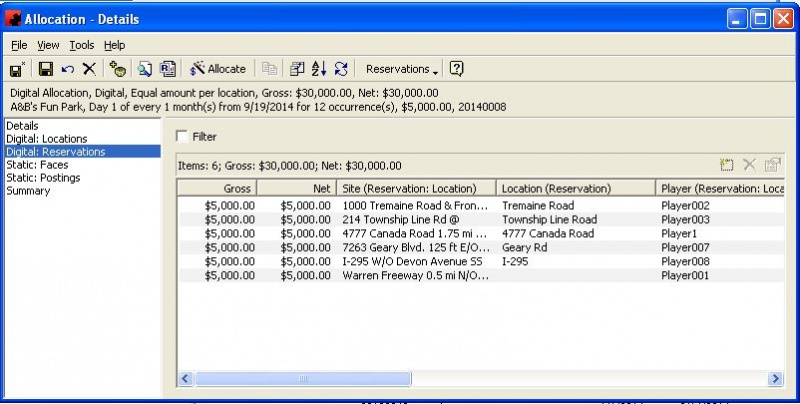
Task: Click the Sort A-Z toolbar icon
Action: click(x=319, y=69)
